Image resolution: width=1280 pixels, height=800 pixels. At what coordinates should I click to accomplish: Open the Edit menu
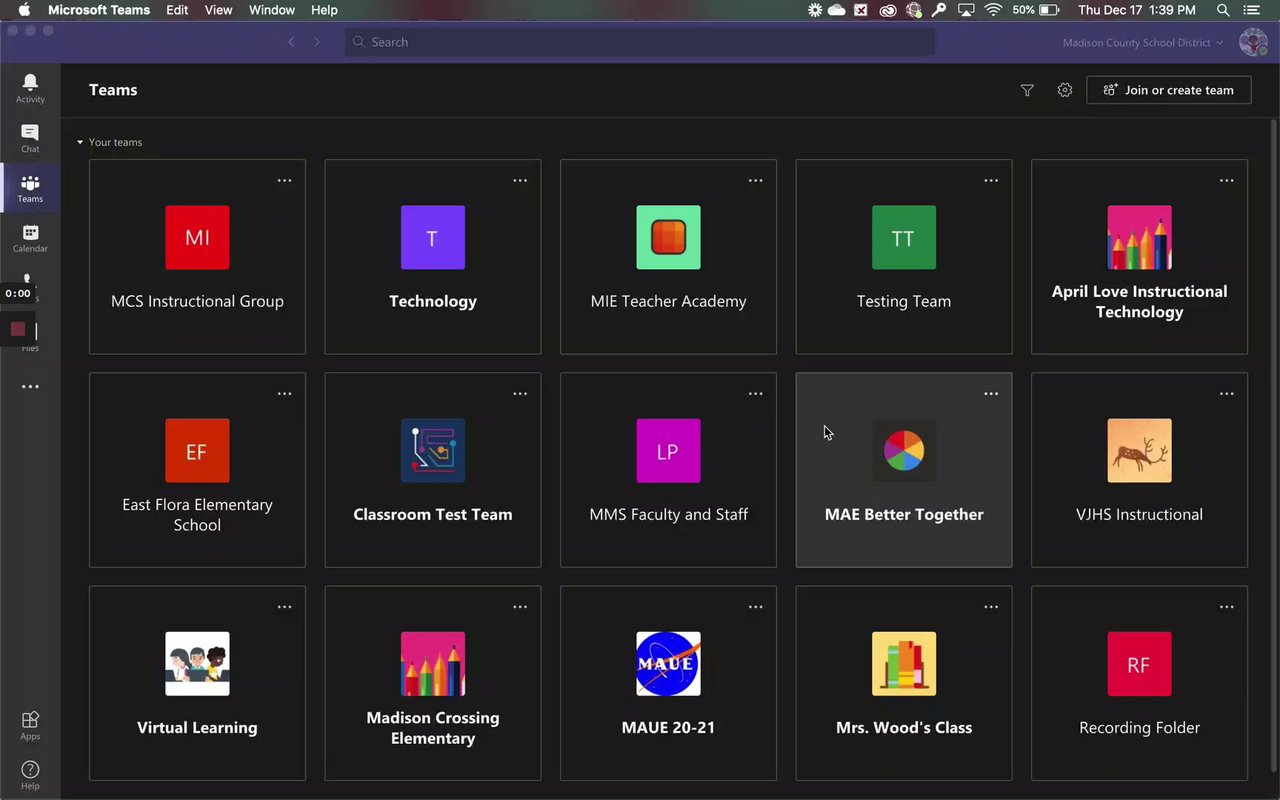pyautogui.click(x=177, y=10)
